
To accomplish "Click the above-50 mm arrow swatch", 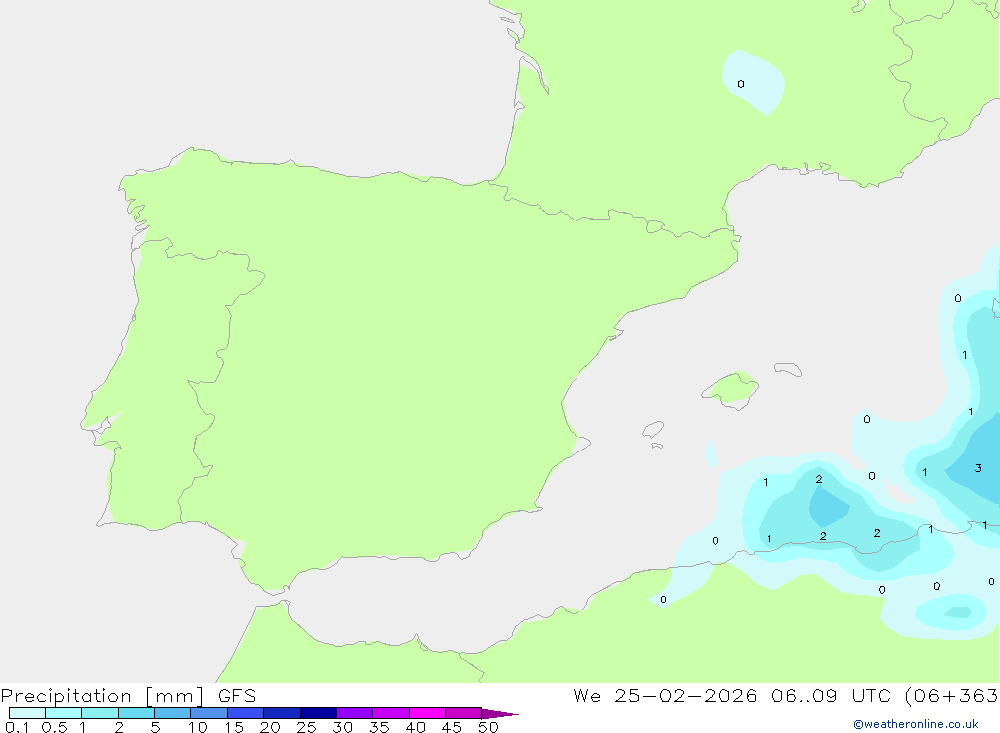I will pos(499,714).
